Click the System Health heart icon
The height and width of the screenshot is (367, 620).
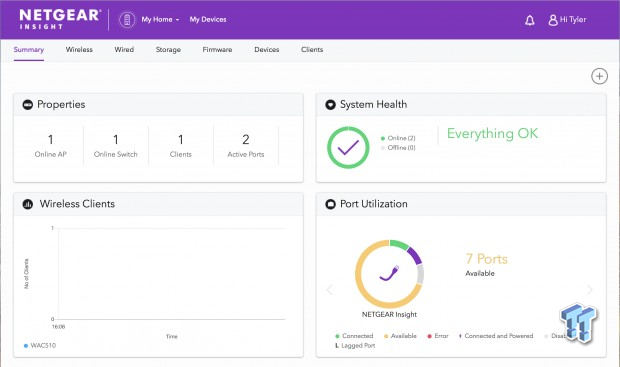pos(330,105)
